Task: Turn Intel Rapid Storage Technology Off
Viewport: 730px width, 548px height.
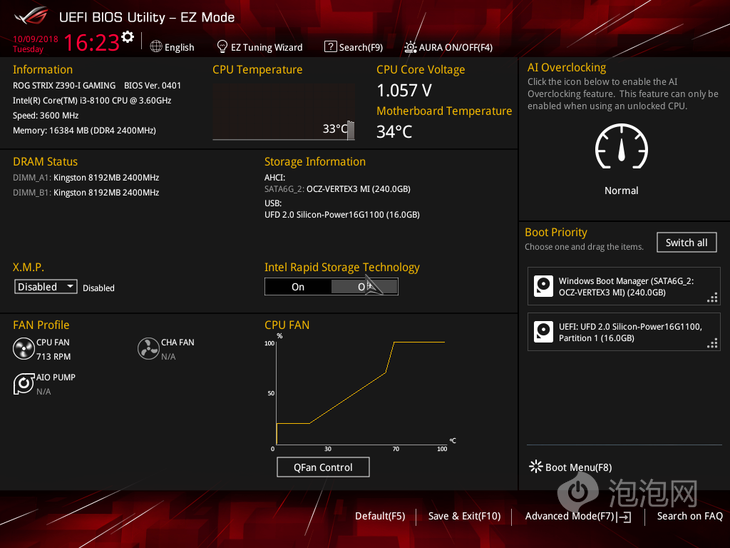Action: pyautogui.click(x=365, y=287)
